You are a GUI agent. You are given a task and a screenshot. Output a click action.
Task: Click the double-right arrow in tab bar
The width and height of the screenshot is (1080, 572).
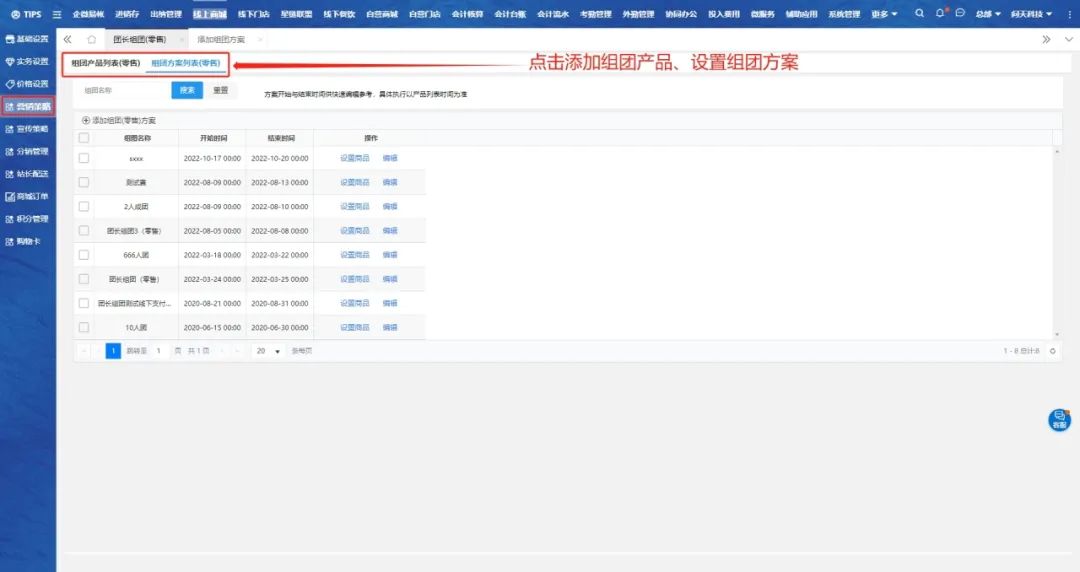pos(1046,39)
